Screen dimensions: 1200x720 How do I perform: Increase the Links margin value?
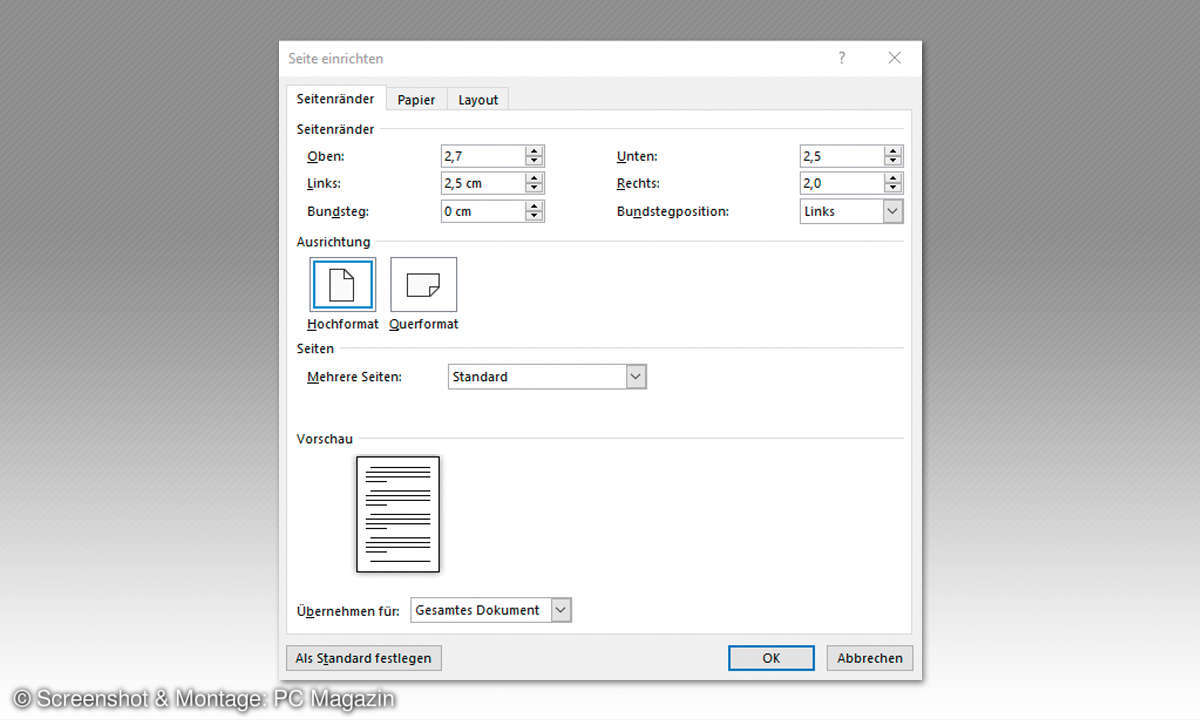pyautogui.click(x=534, y=178)
